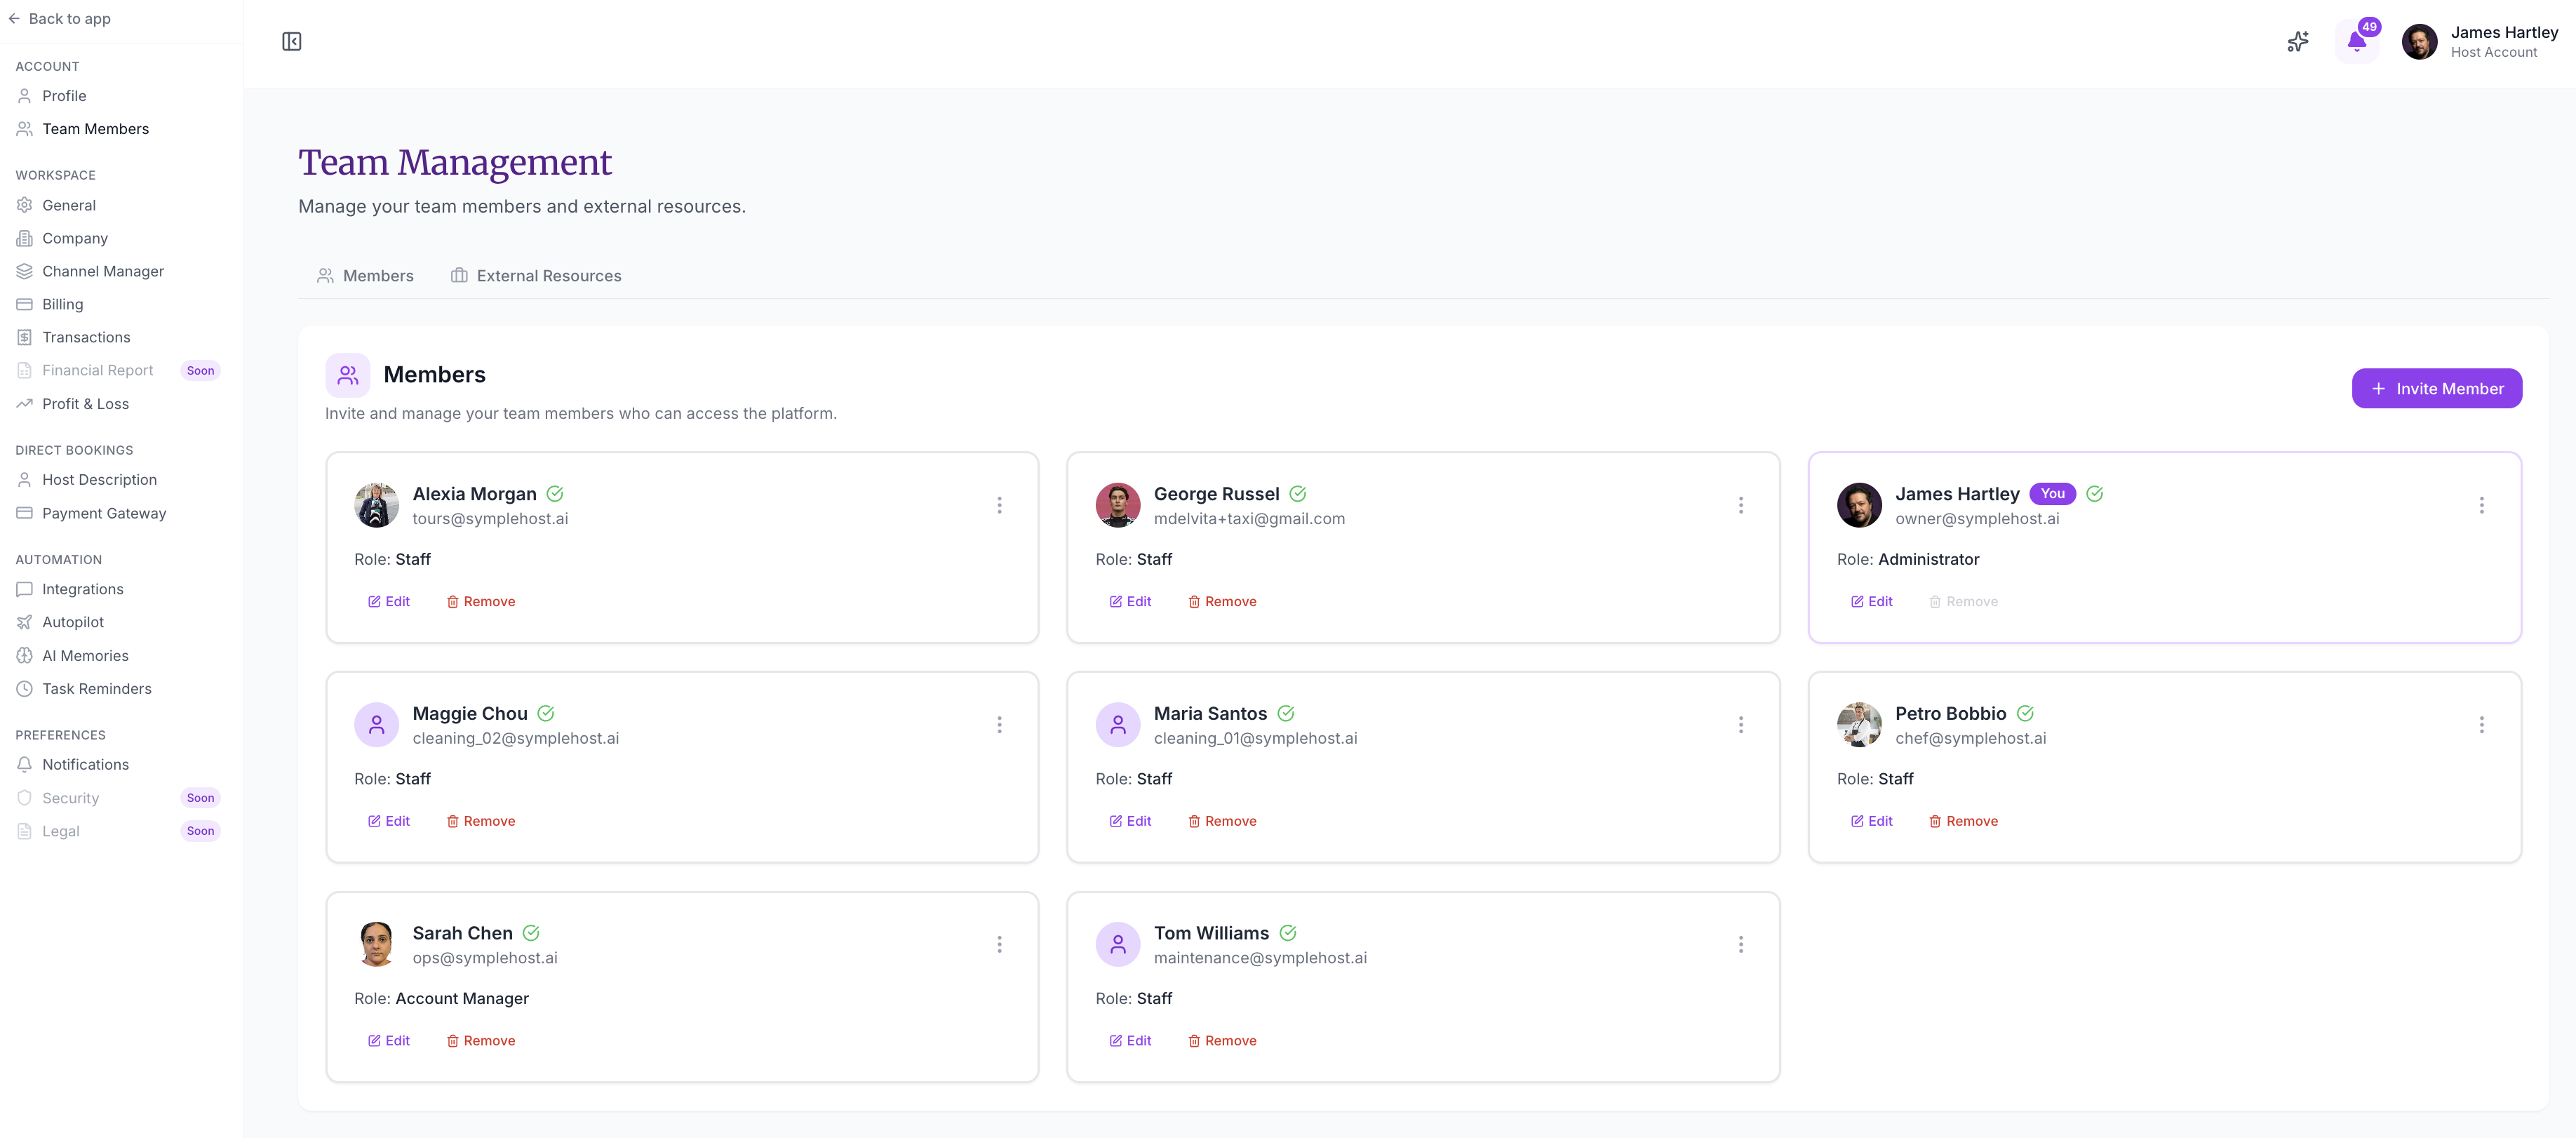
Task: Remove Tom Williams from team
Action: click(1222, 1041)
